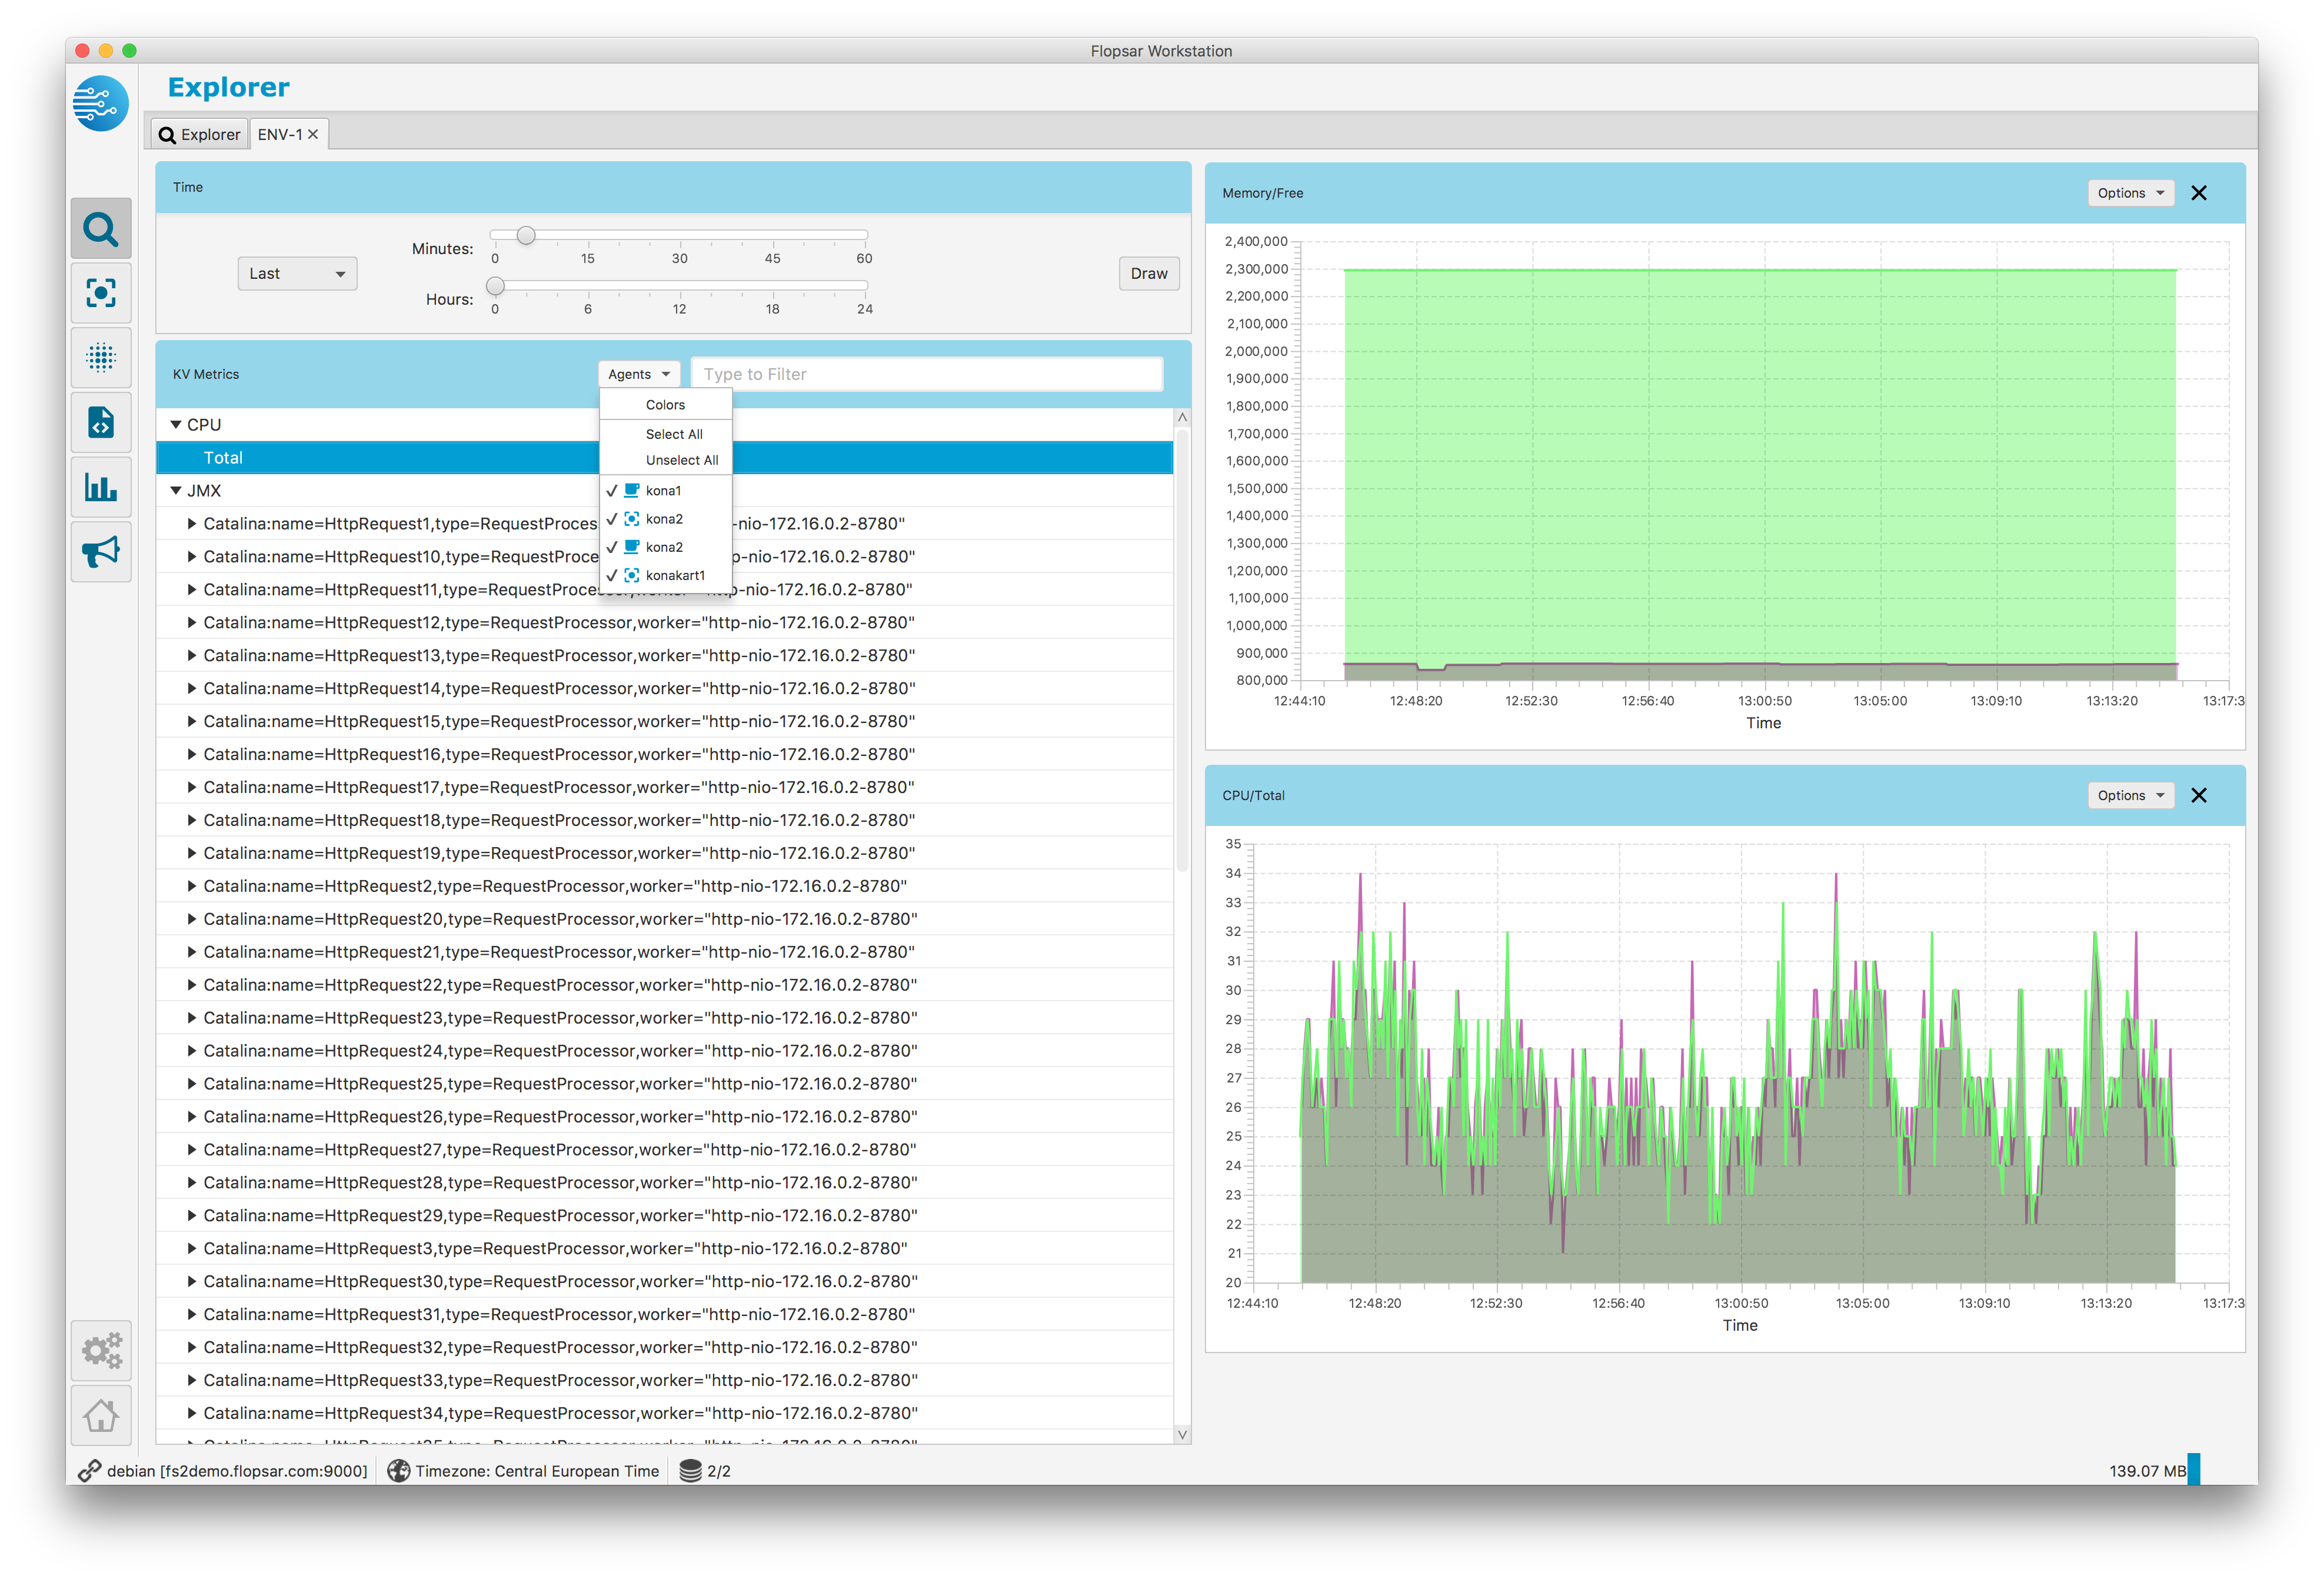Expand the HttpRequest3 tree node arrow
This screenshot has width=2324, height=1579.
coord(191,1248)
